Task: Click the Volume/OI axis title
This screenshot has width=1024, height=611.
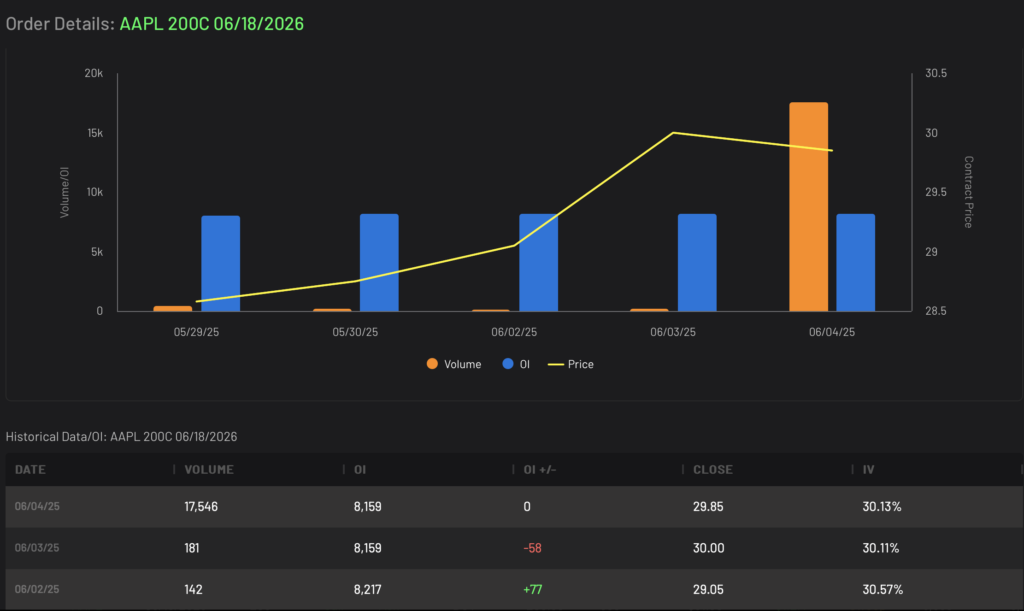Action: 64,192
